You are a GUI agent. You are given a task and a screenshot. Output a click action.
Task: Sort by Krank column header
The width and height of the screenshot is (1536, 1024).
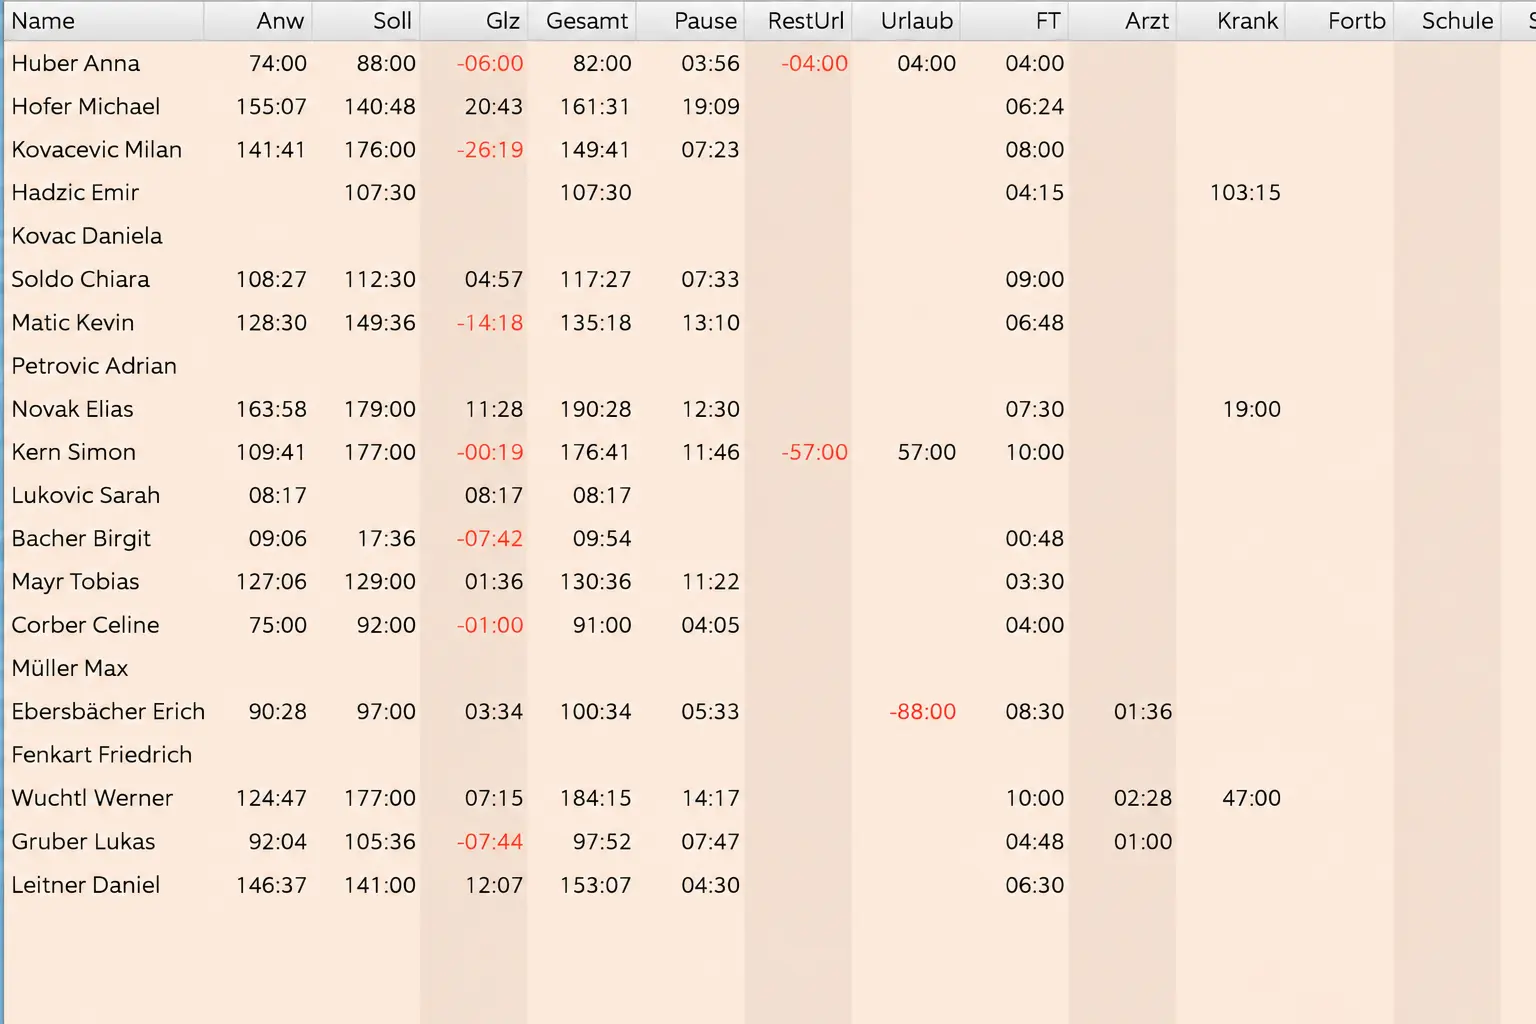1231,21
